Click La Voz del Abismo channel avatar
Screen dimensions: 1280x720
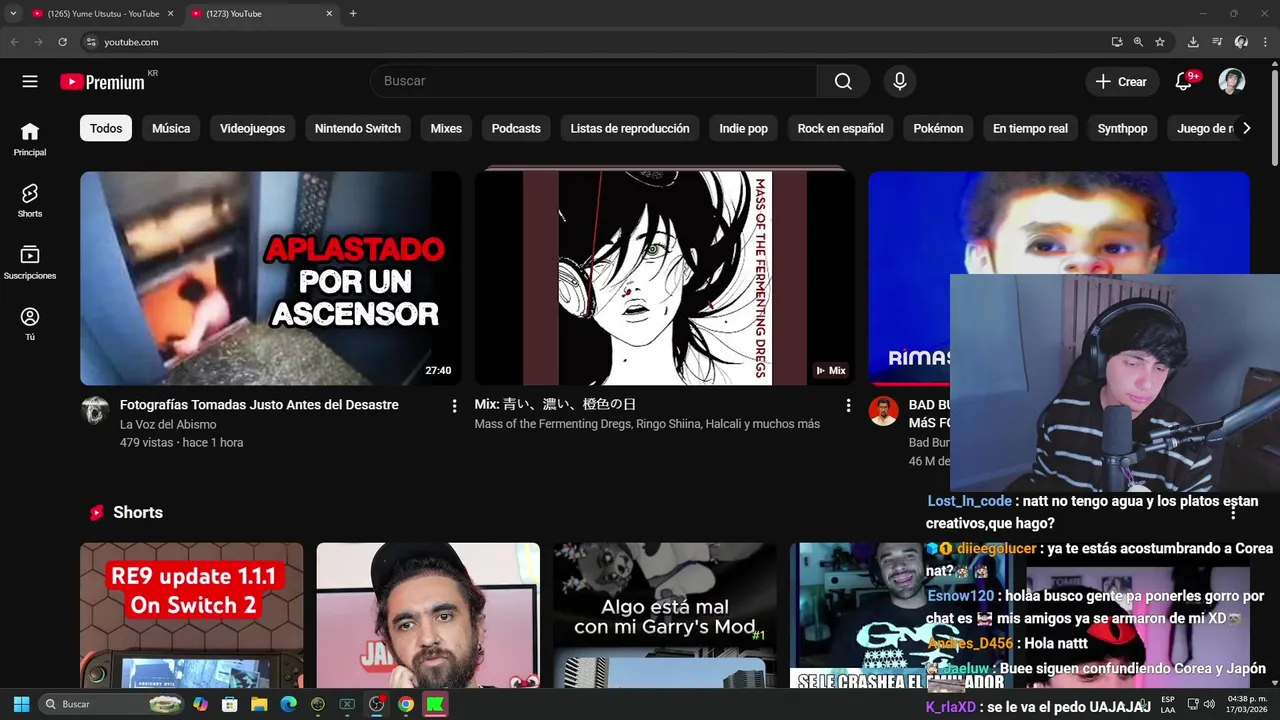[95, 411]
